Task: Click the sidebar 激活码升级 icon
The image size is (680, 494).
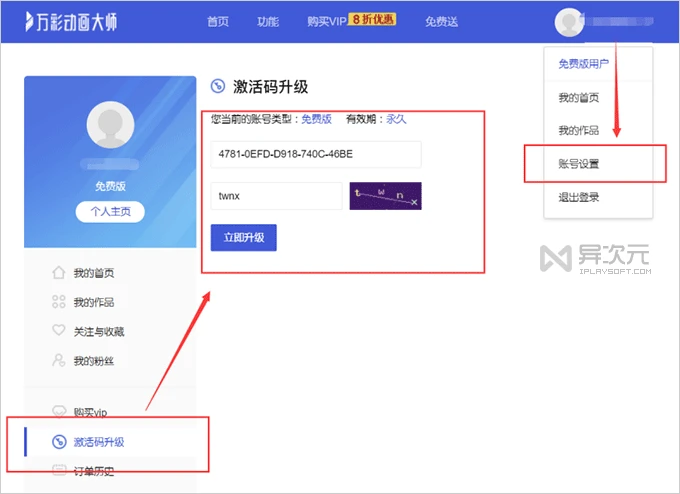Action: 59,442
